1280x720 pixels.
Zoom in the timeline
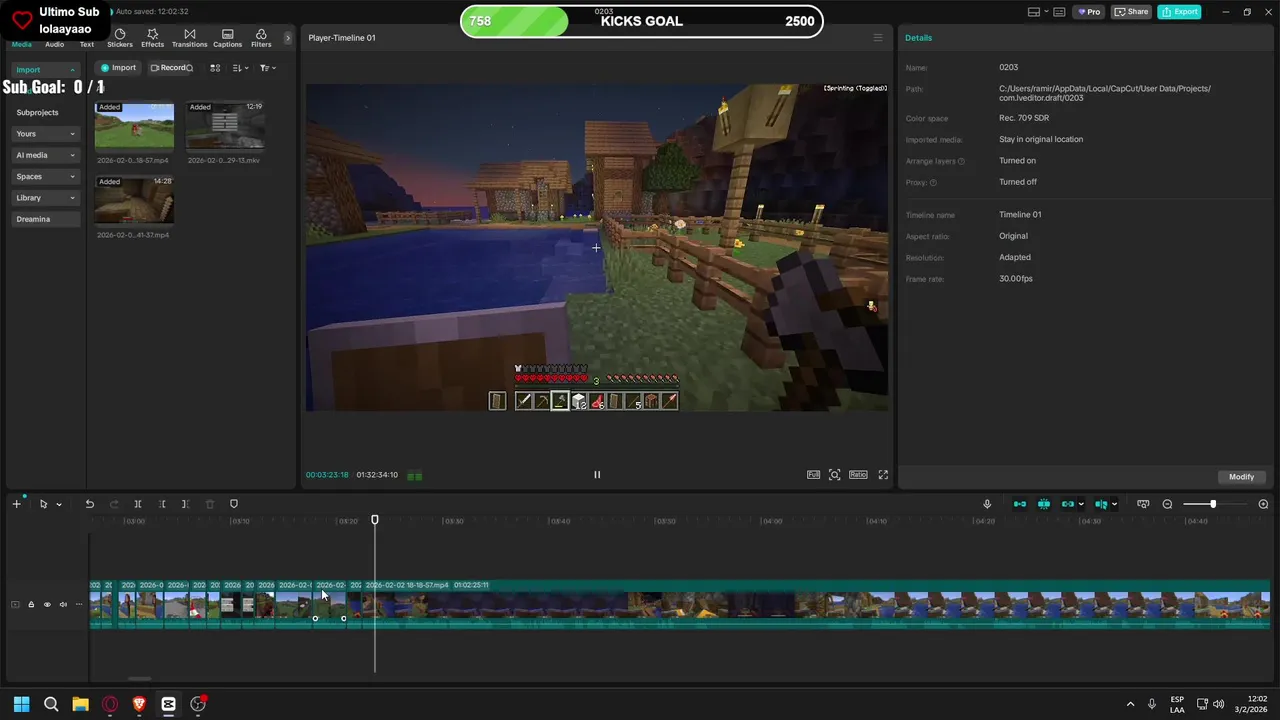click(x=1263, y=504)
